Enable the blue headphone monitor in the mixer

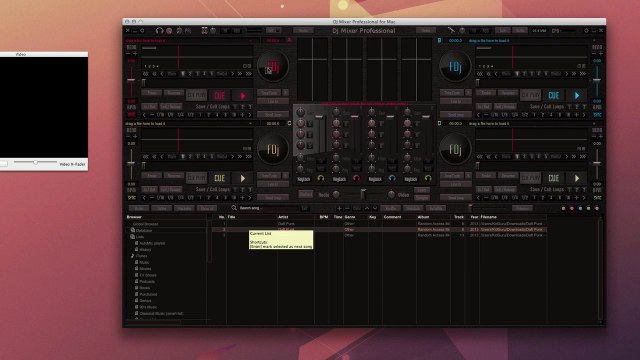[x=392, y=178]
